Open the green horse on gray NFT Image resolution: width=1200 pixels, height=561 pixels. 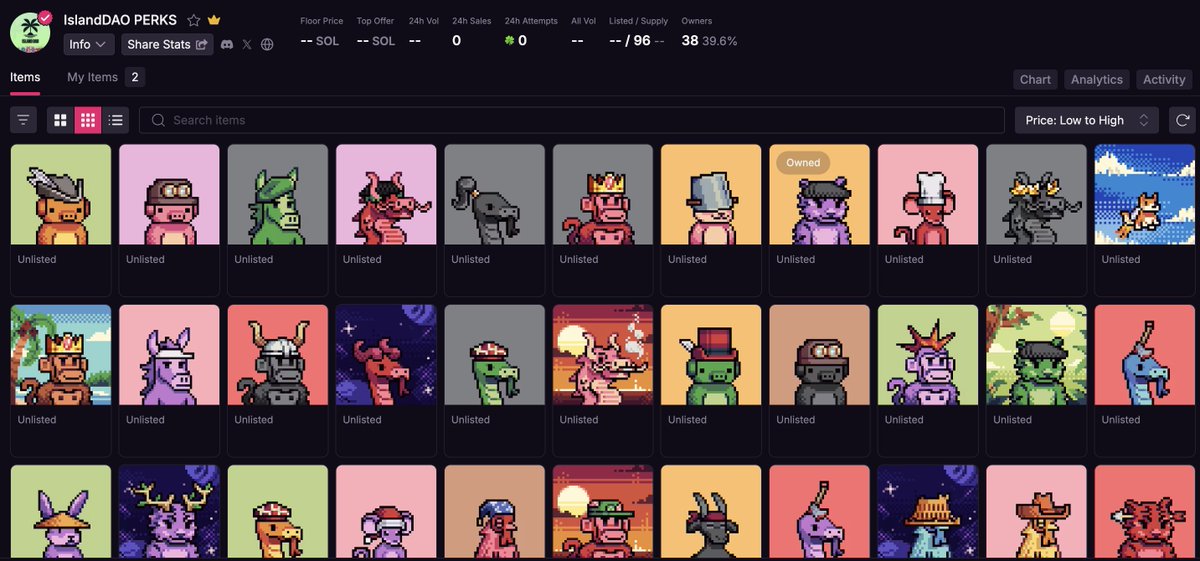tap(277, 195)
